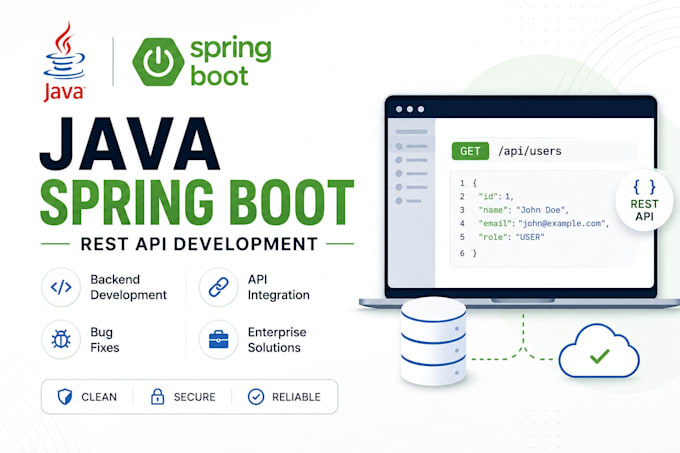Image resolution: width=680 pixels, height=453 pixels.
Task: Click the SECURE label
Action: [194, 397]
